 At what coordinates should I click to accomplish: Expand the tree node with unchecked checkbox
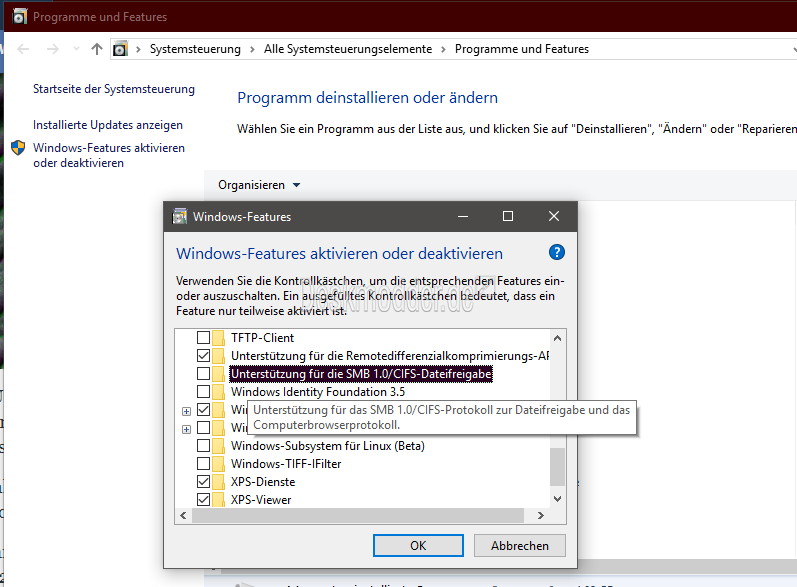(187, 429)
